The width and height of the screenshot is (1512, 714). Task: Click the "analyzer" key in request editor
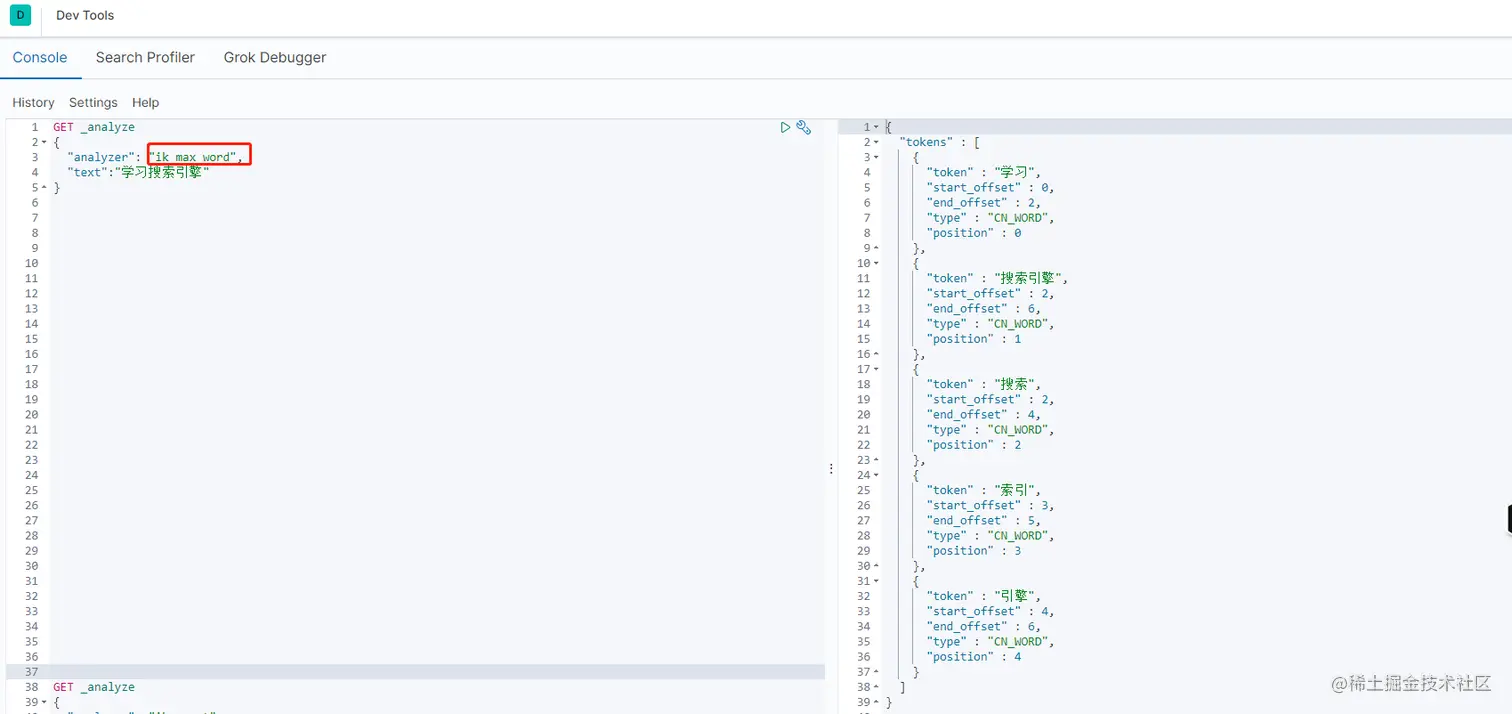coord(100,158)
